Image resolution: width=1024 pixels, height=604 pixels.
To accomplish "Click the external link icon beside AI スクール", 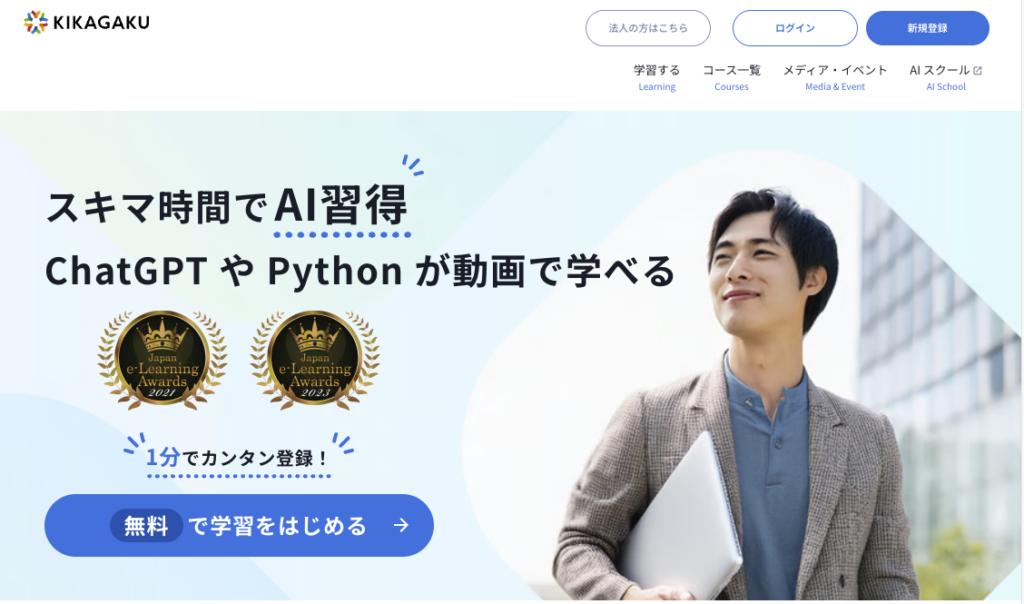I will pos(978,71).
